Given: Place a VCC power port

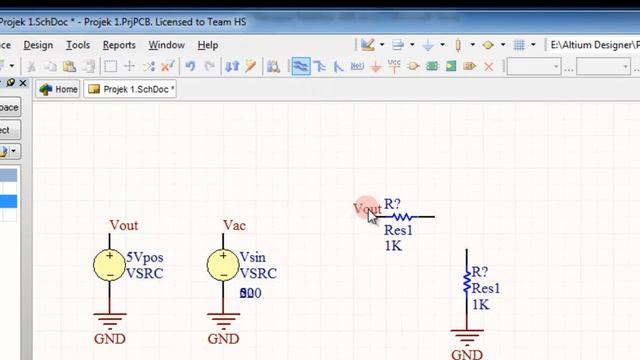Looking at the screenshot, I should pyautogui.click(x=394, y=67).
